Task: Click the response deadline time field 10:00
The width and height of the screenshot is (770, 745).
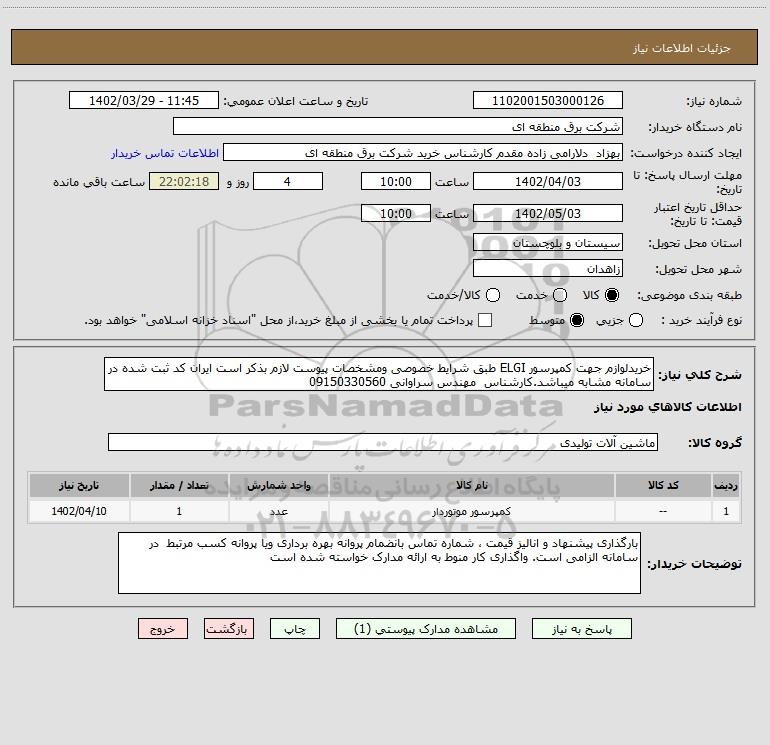Action: (396, 181)
